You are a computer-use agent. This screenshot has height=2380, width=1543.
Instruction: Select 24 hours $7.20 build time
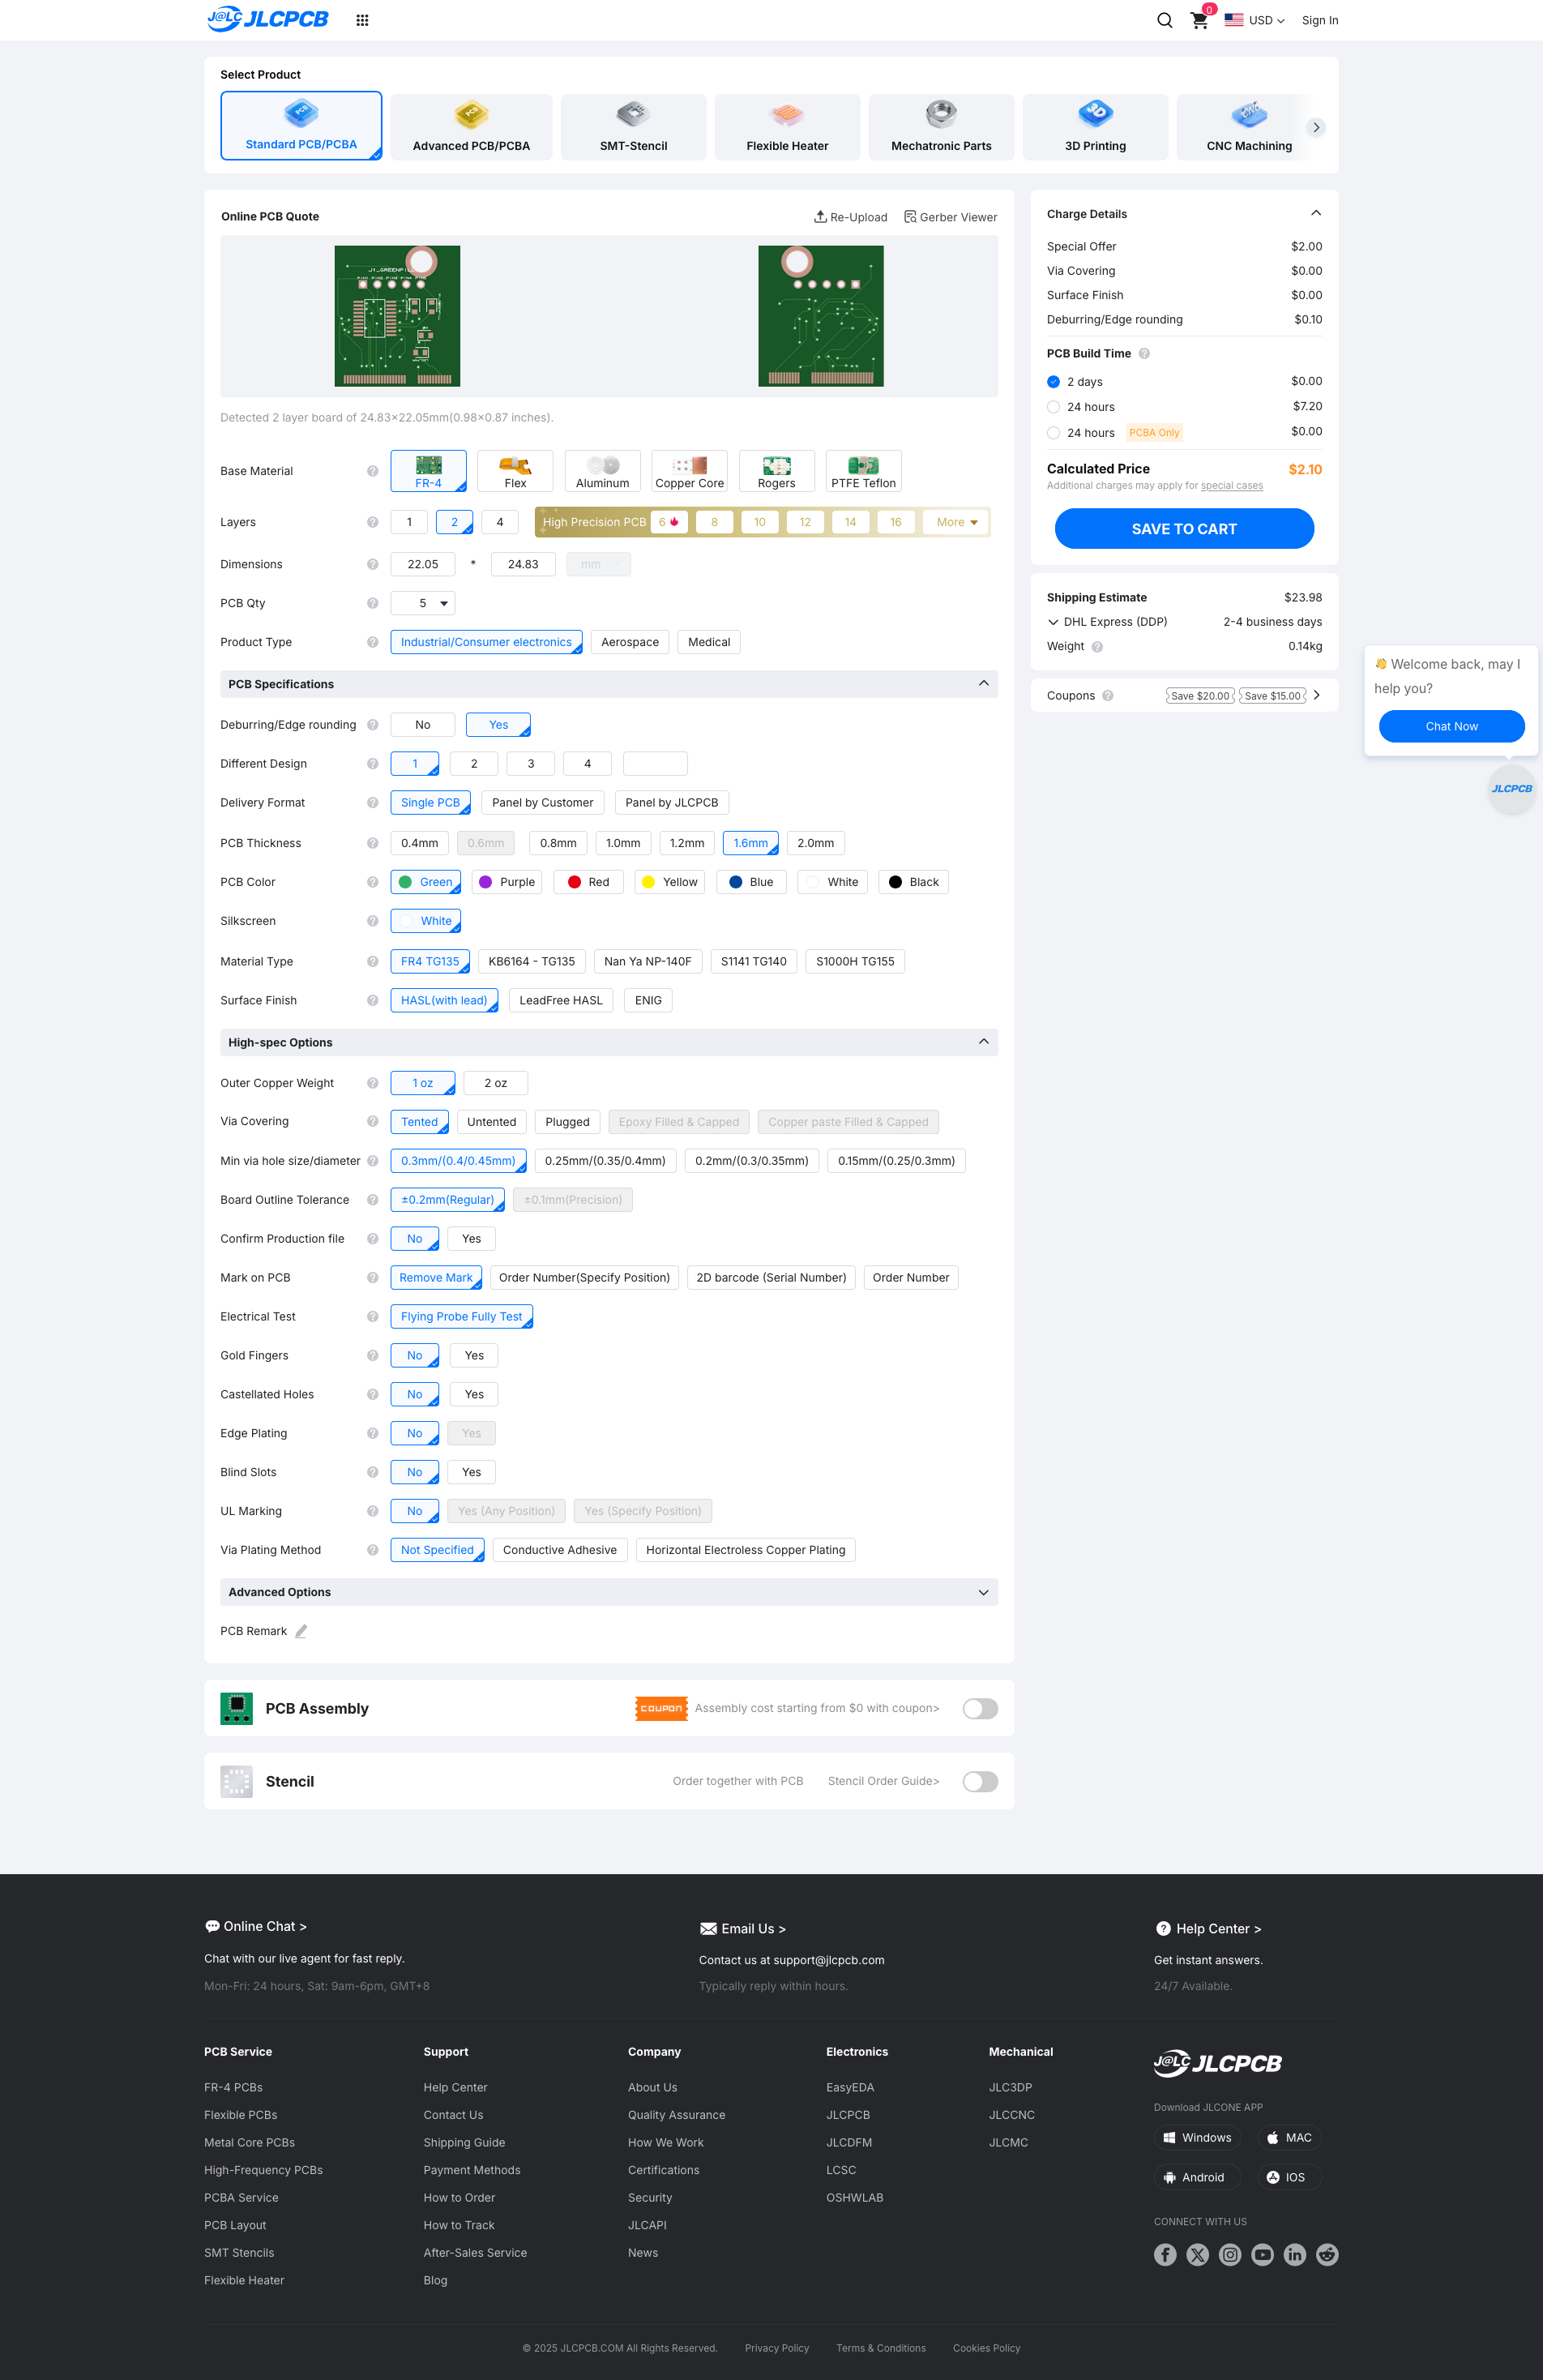(1053, 407)
